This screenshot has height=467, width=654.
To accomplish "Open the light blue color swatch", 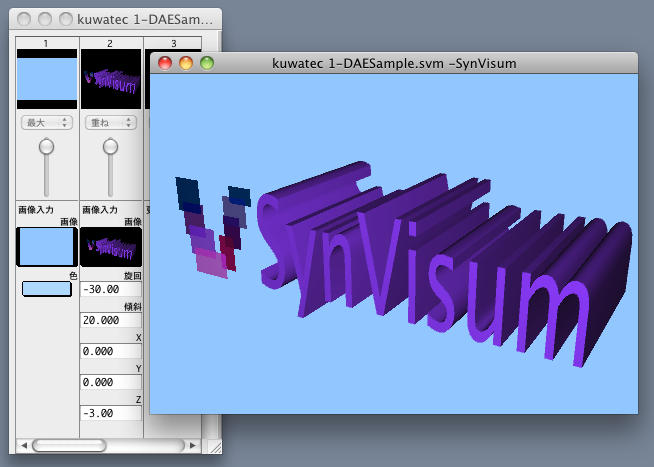I will tap(47, 289).
